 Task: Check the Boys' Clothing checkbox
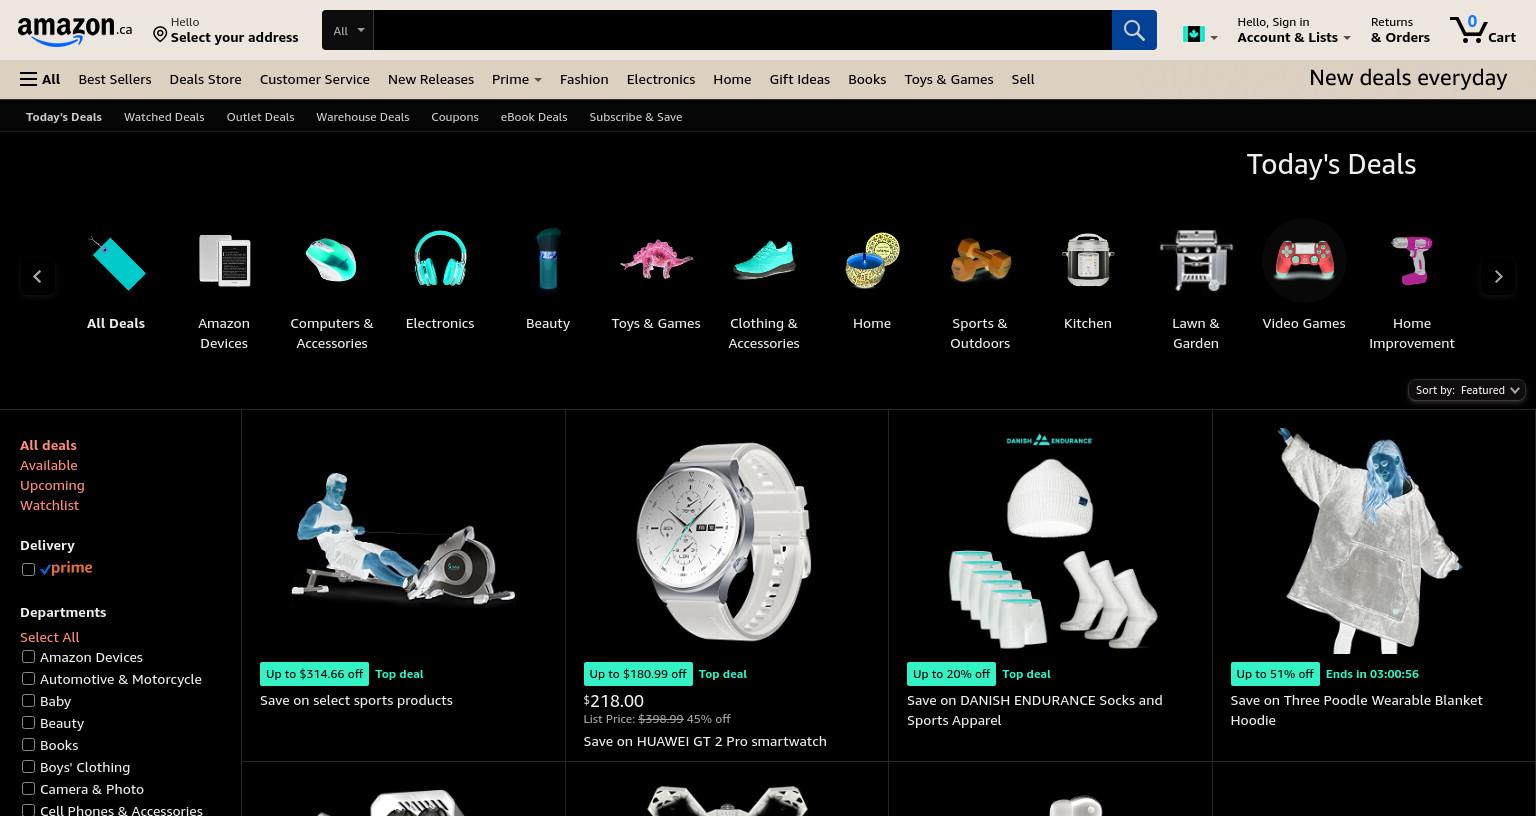[x=28, y=767]
